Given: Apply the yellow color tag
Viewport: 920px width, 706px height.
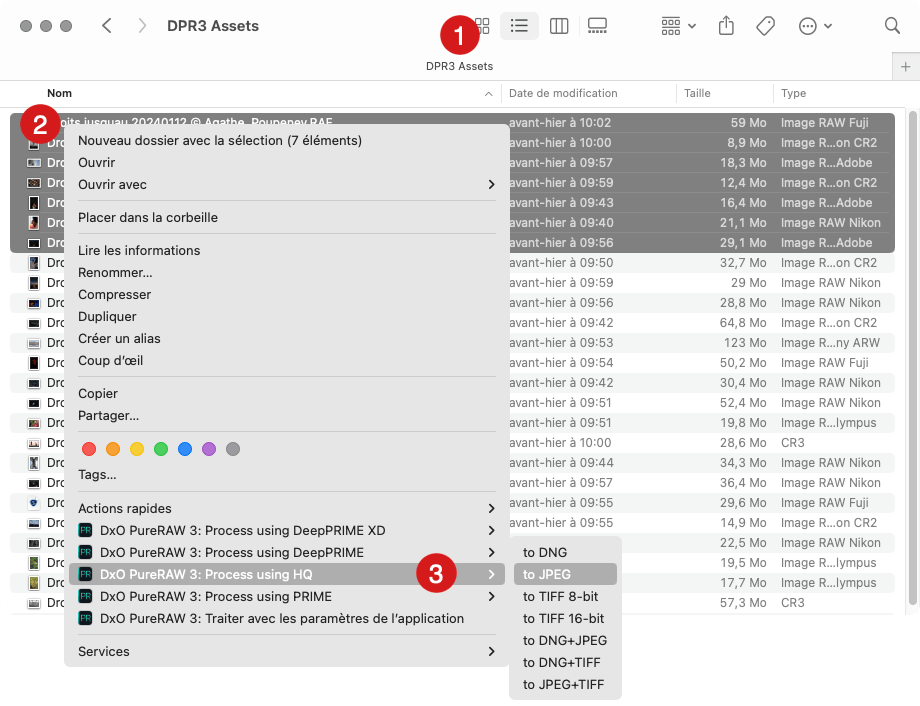Looking at the screenshot, I should click(x=137, y=449).
